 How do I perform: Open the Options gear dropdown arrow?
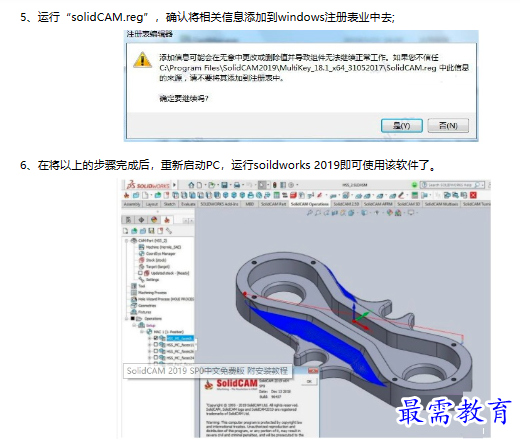click(x=296, y=185)
